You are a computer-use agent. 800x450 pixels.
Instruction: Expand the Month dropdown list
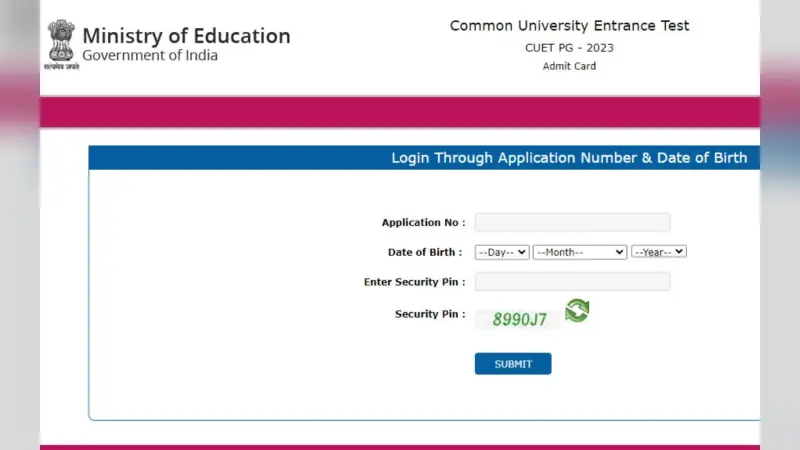click(x=580, y=252)
